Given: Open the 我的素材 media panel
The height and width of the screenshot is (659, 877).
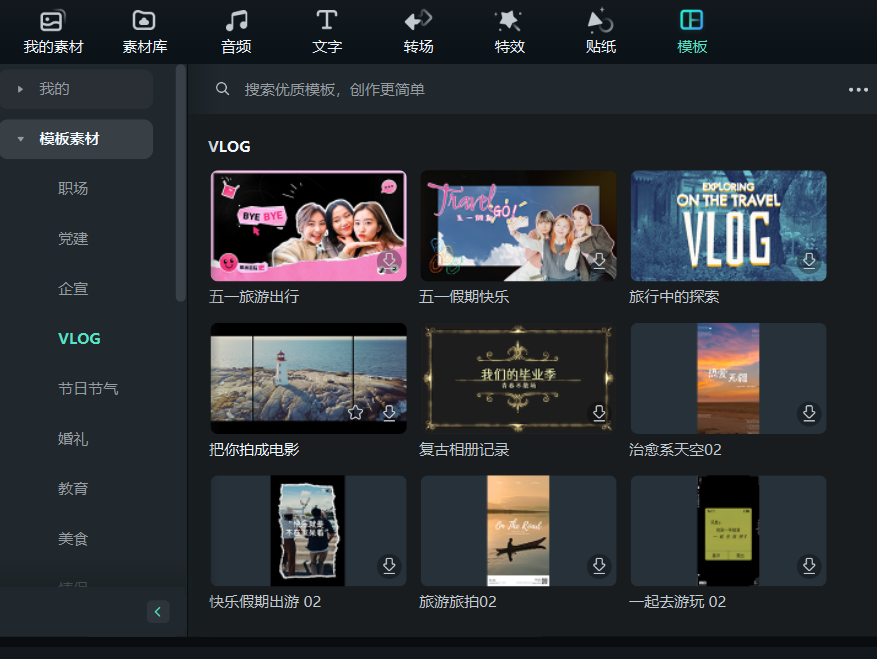Looking at the screenshot, I should click(x=53, y=31).
